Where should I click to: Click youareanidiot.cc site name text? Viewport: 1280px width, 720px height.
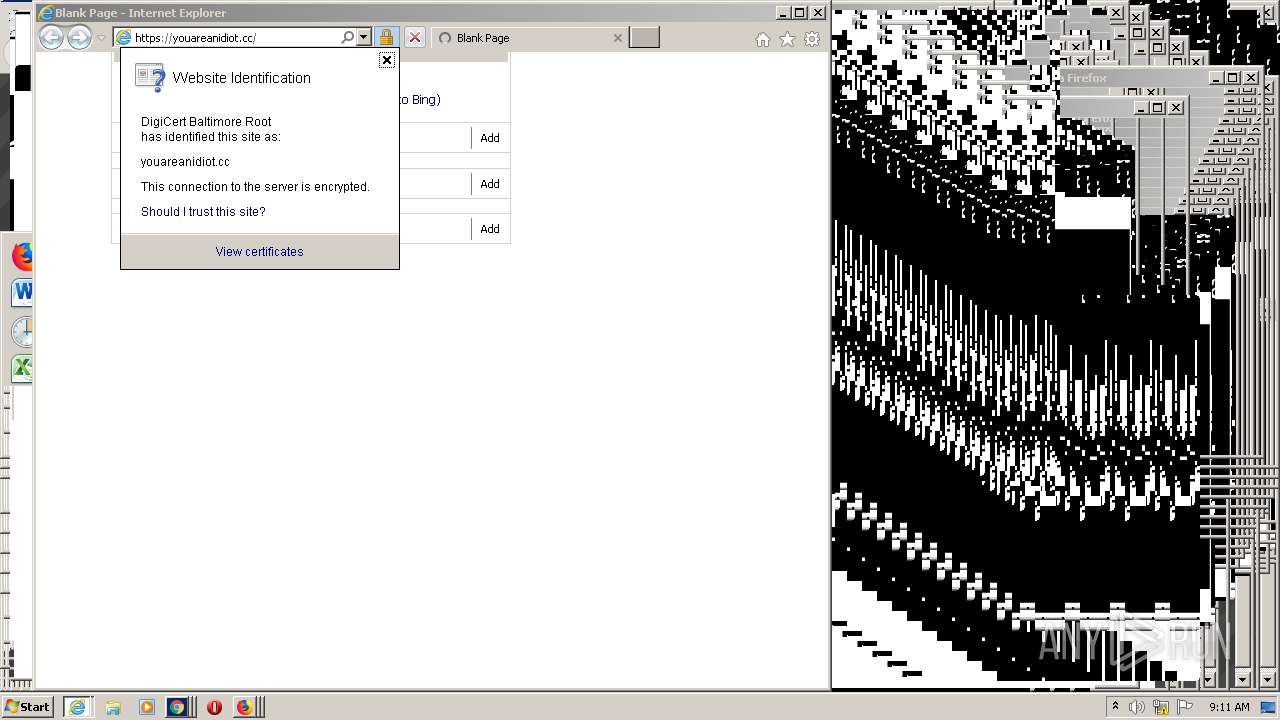(x=185, y=162)
